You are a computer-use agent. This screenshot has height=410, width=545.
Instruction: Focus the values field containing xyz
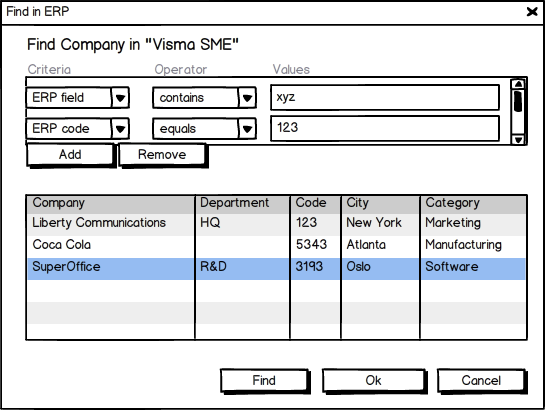[x=385, y=97]
